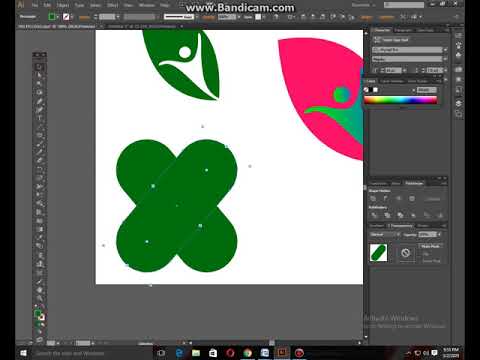480x360 pixels.
Task: Switch to the Color Guide tab
Action: click(392, 81)
